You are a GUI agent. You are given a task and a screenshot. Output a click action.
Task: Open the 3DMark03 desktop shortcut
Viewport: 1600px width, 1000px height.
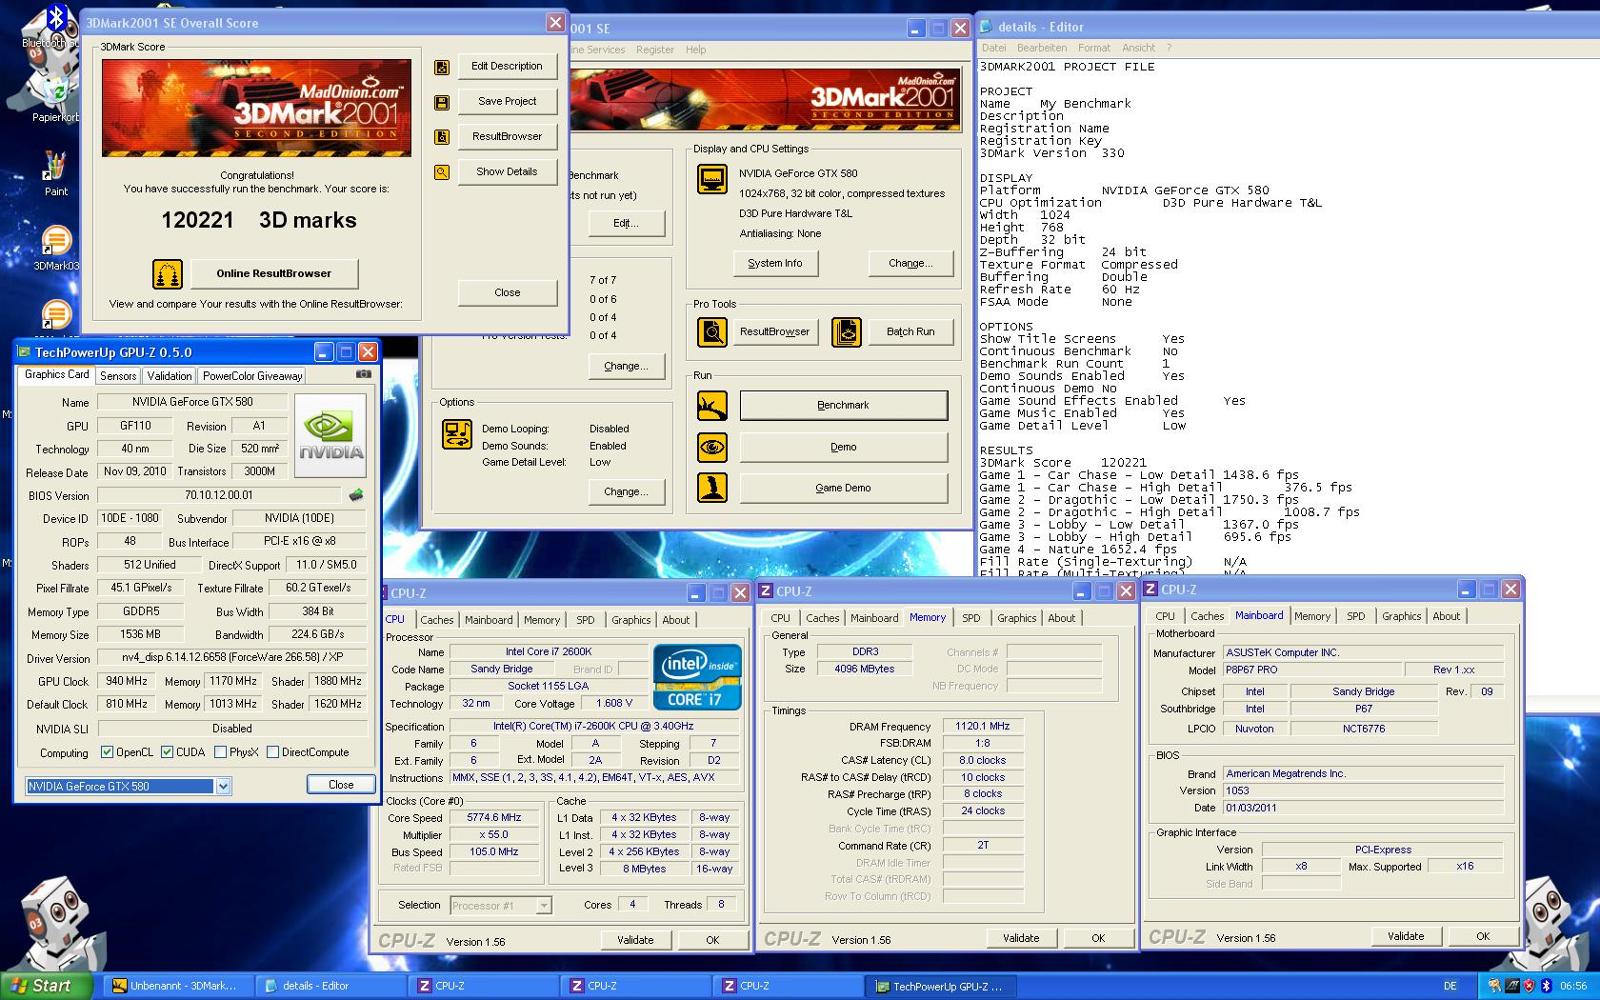tap(56, 249)
